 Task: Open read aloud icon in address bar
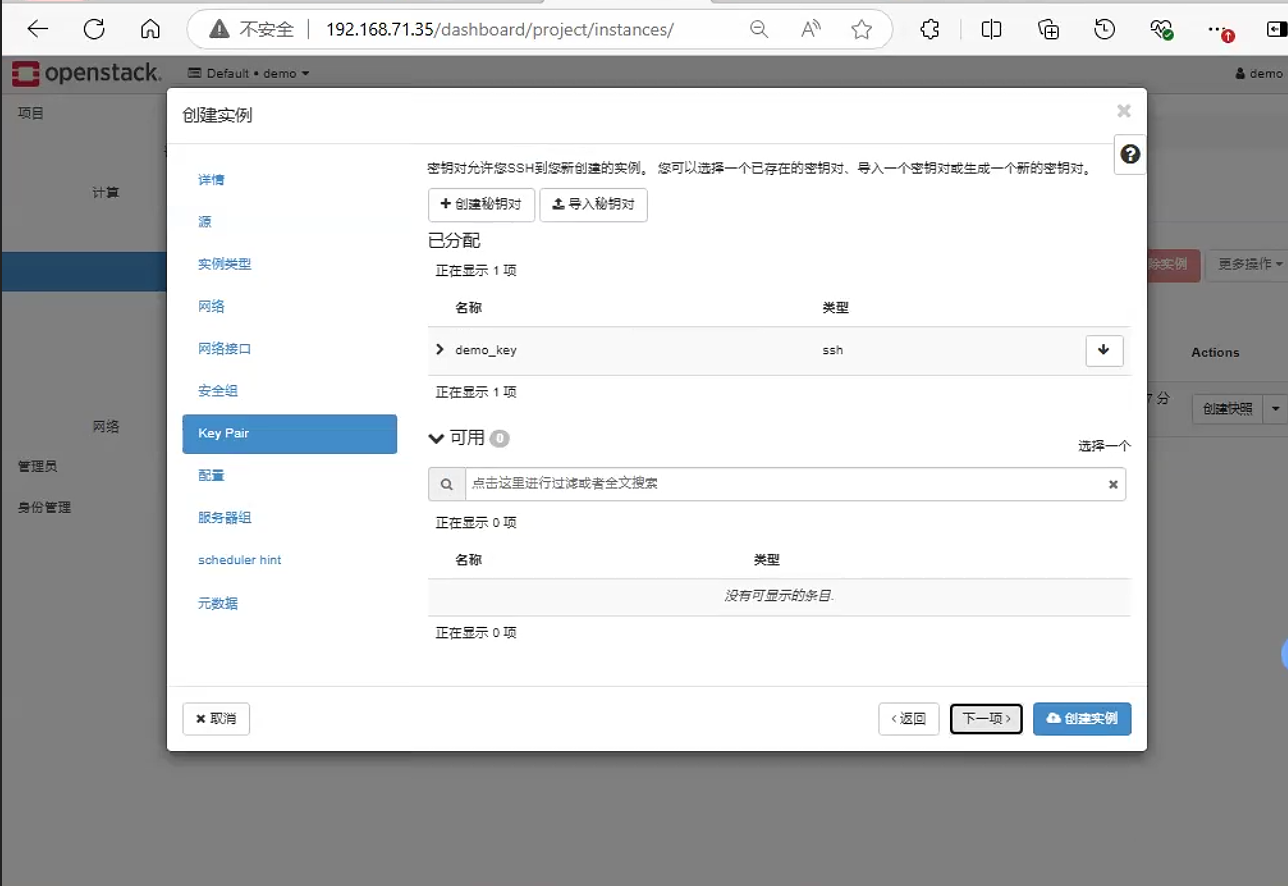[x=811, y=30]
